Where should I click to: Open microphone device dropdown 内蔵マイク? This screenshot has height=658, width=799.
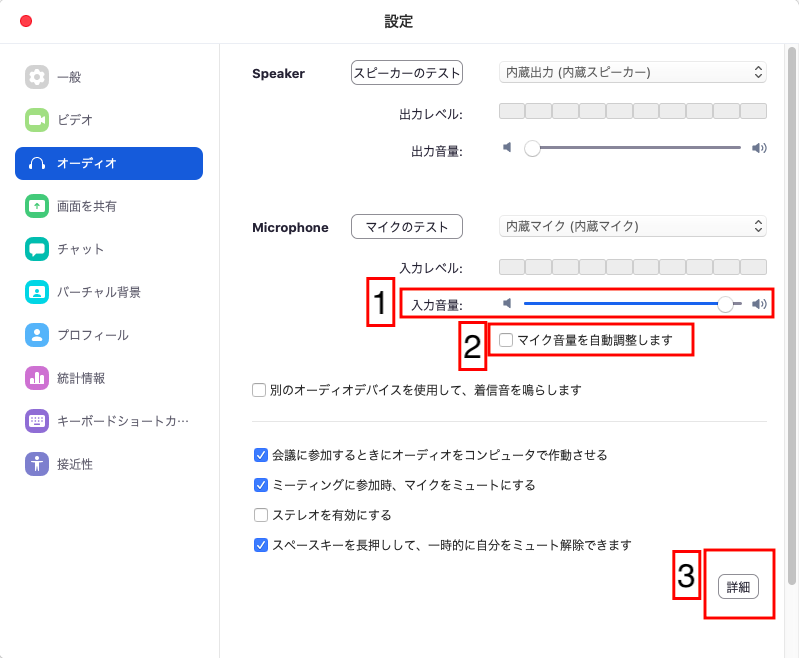pos(633,226)
